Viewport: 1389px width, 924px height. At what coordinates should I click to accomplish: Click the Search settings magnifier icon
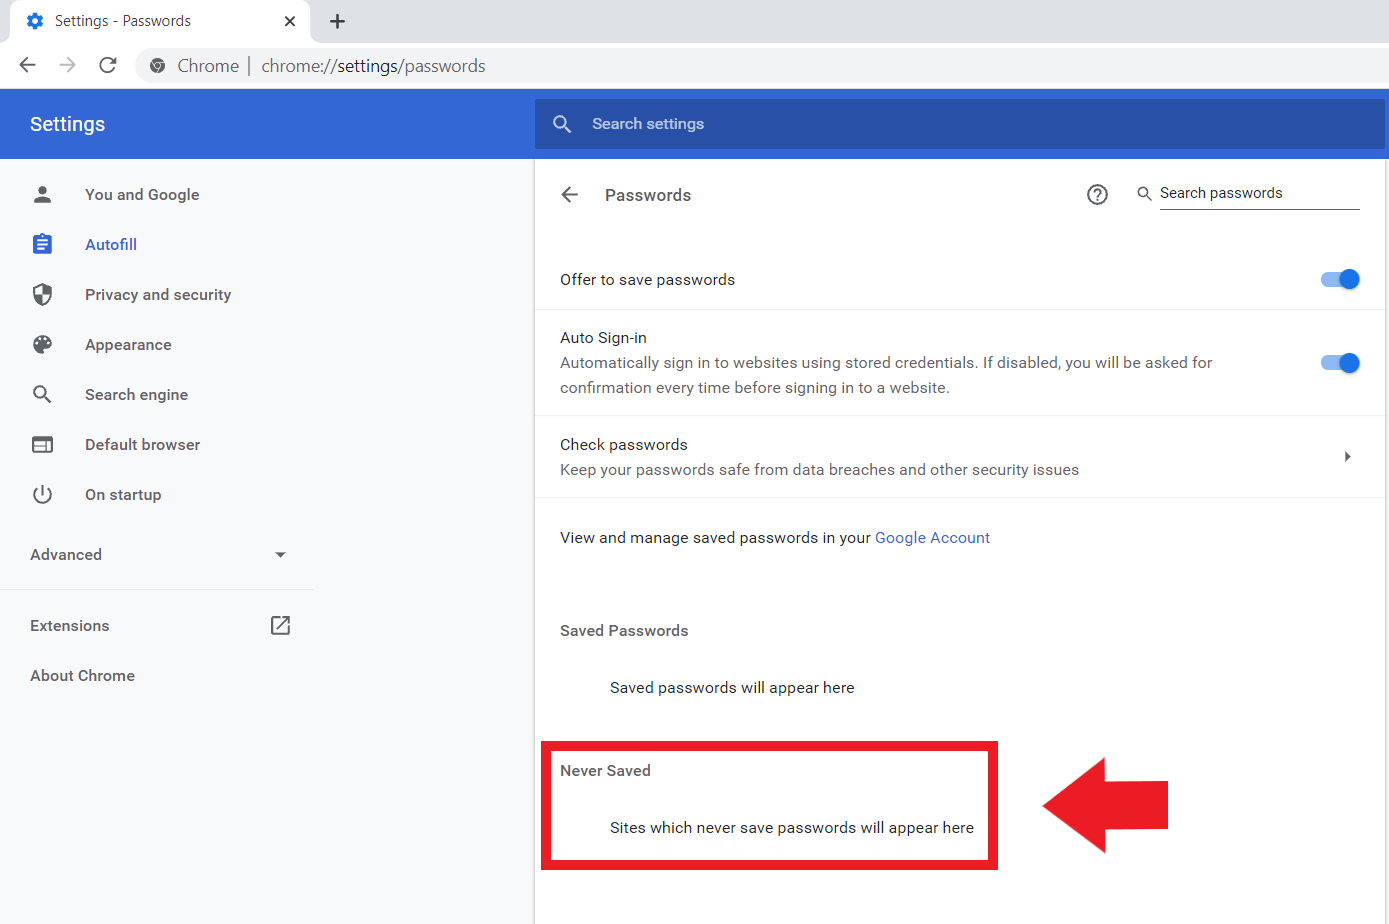pyautogui.click(x=562, y=124)
